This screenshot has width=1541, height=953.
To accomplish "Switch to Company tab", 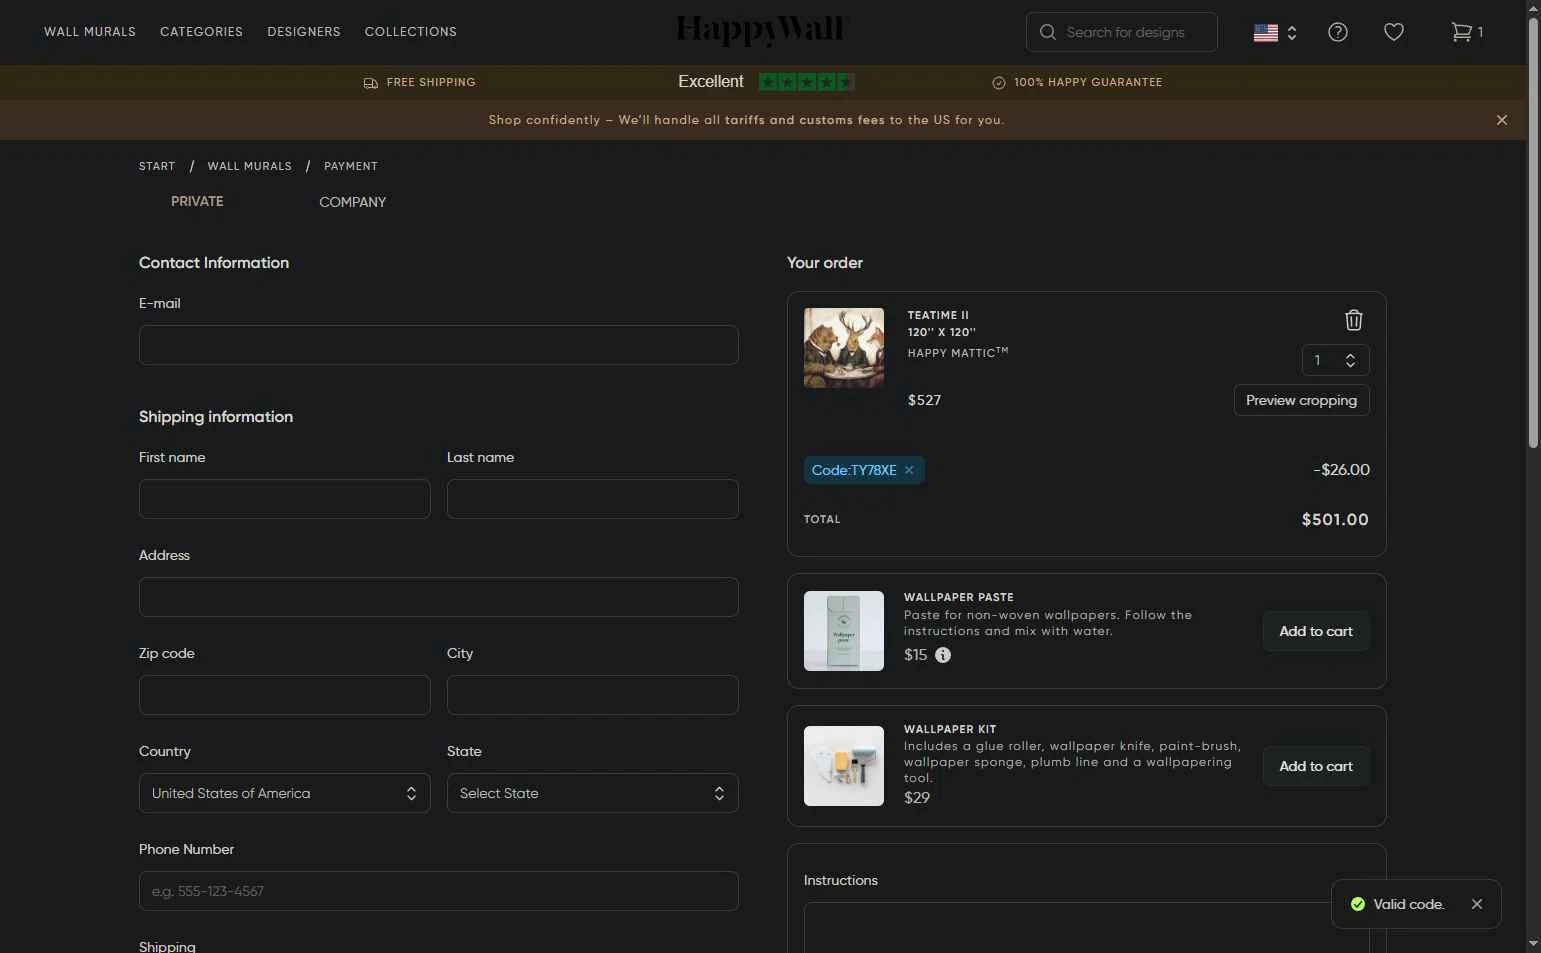I will [352, 202].
